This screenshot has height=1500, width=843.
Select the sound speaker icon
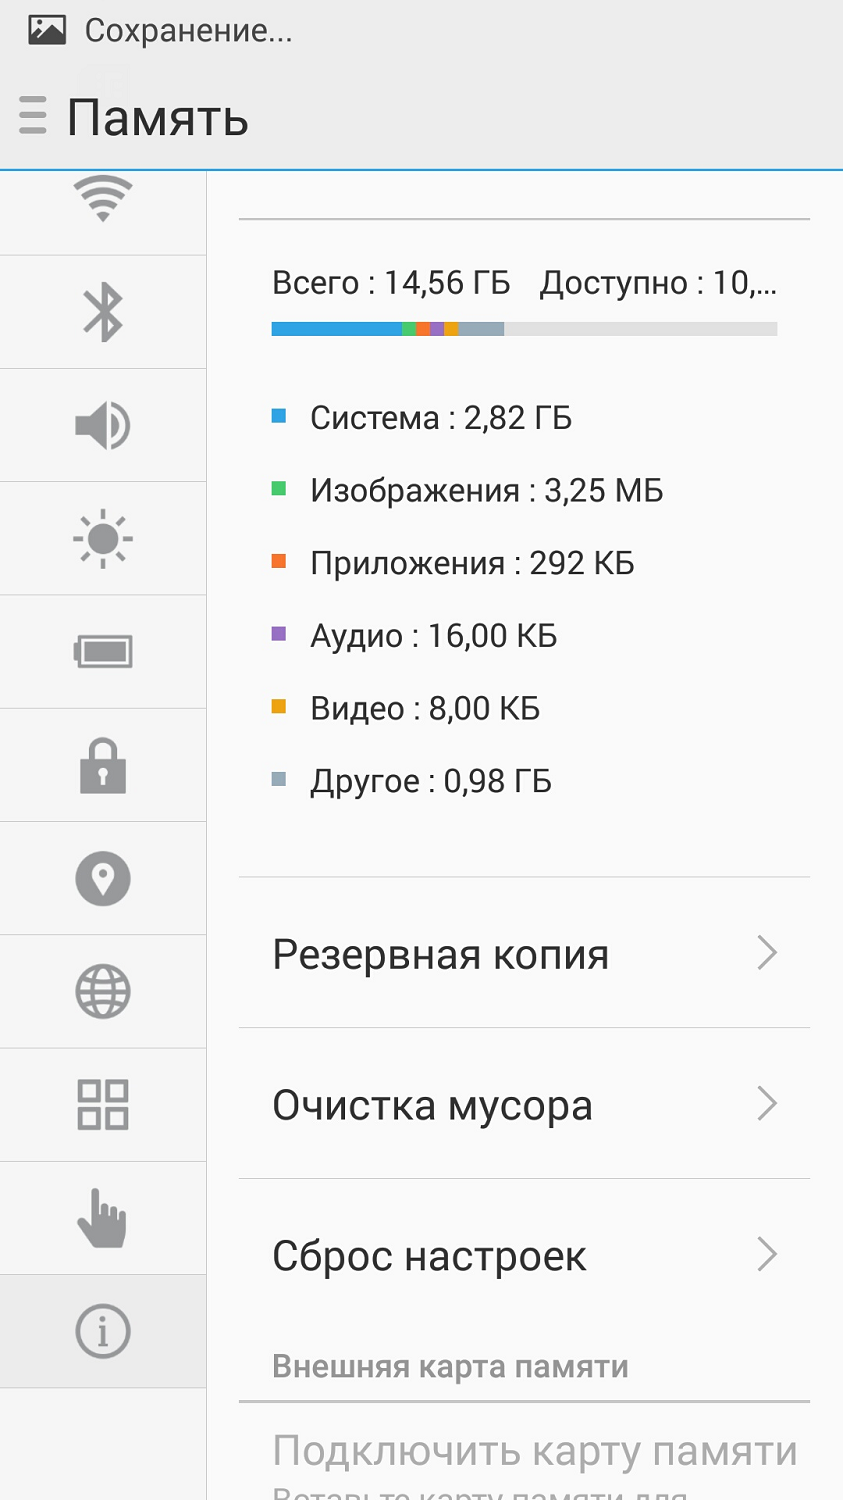click(x=103, y=425)
